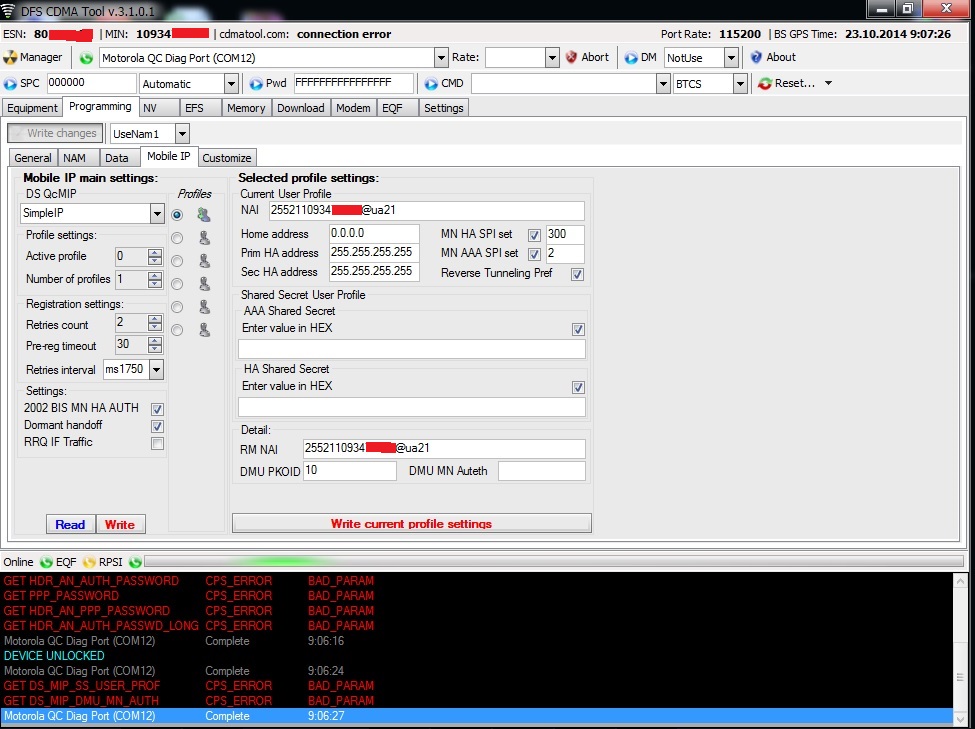The image size is (975, 729).
Task: Toggle HA Shared Secret HEX checkbox
Action: [578, 388]
